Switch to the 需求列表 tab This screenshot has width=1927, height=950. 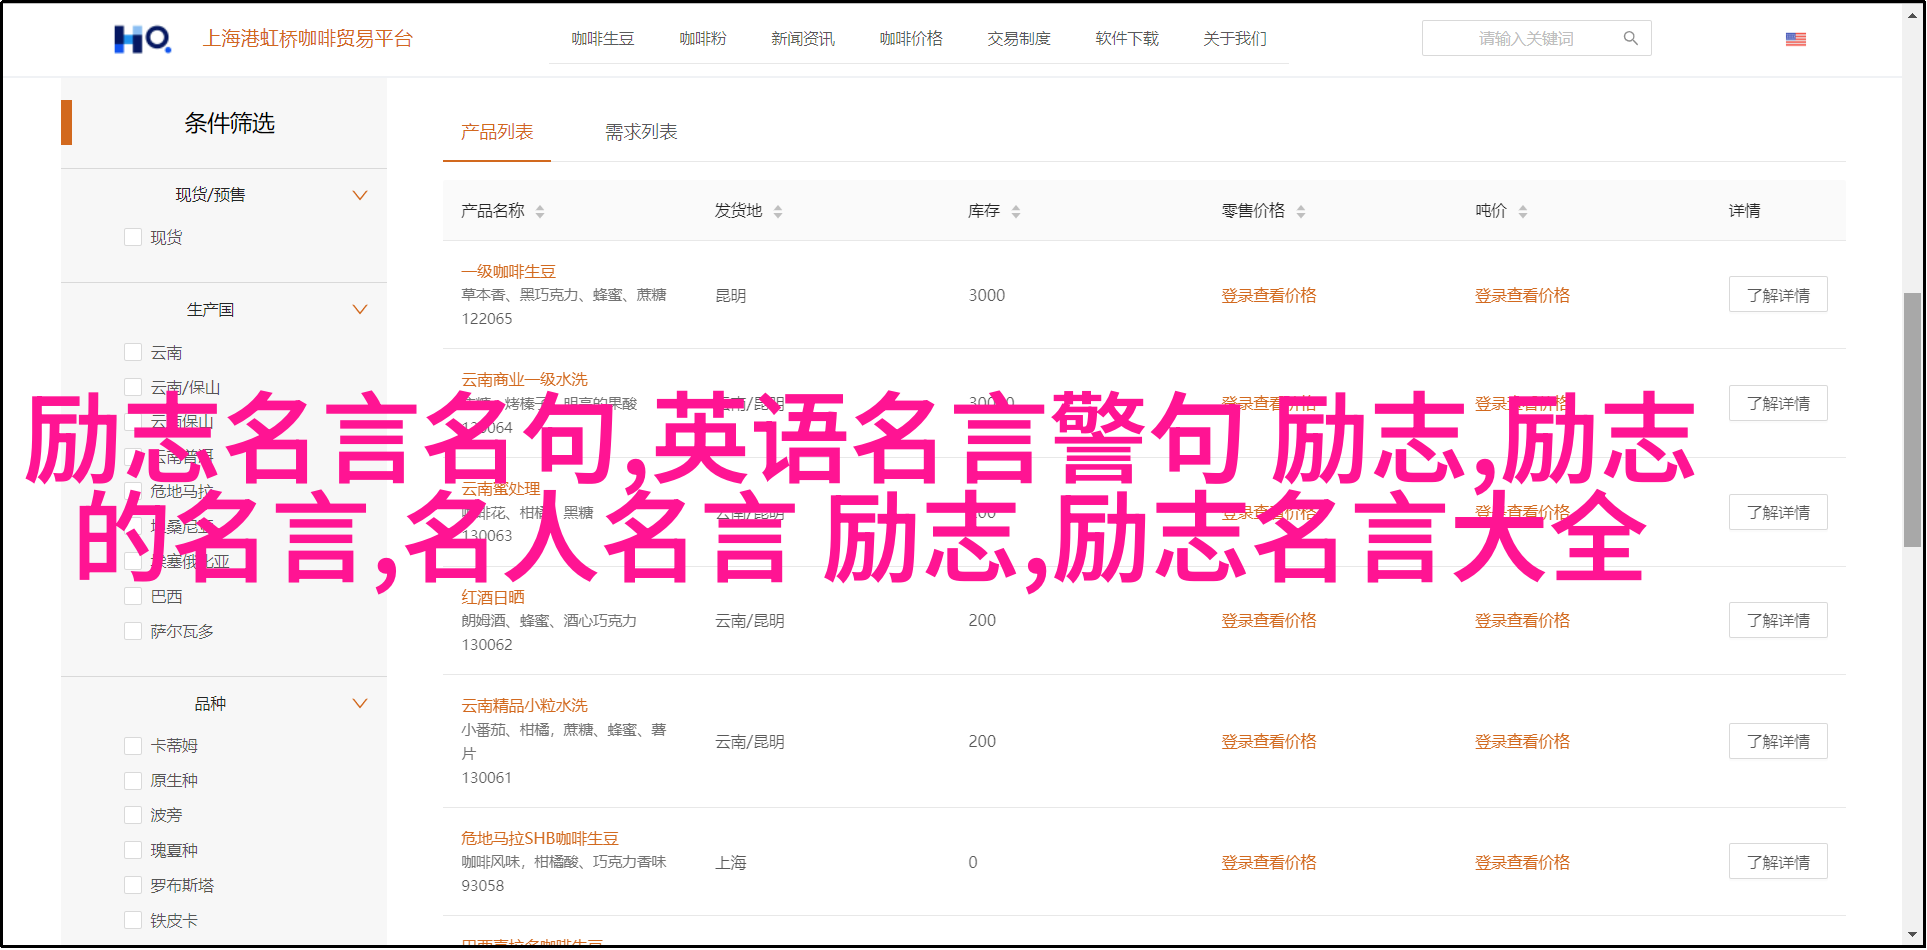(x=641, y=132)
